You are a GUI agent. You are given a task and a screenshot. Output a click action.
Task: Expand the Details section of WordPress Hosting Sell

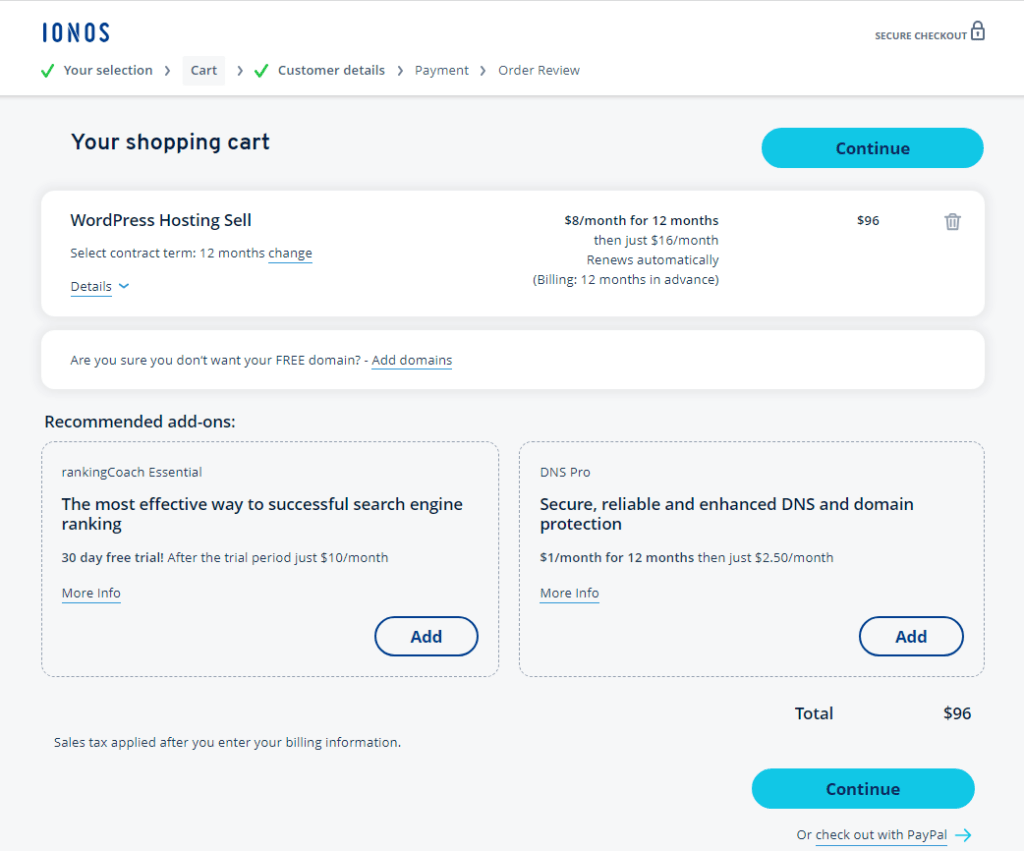89,286
